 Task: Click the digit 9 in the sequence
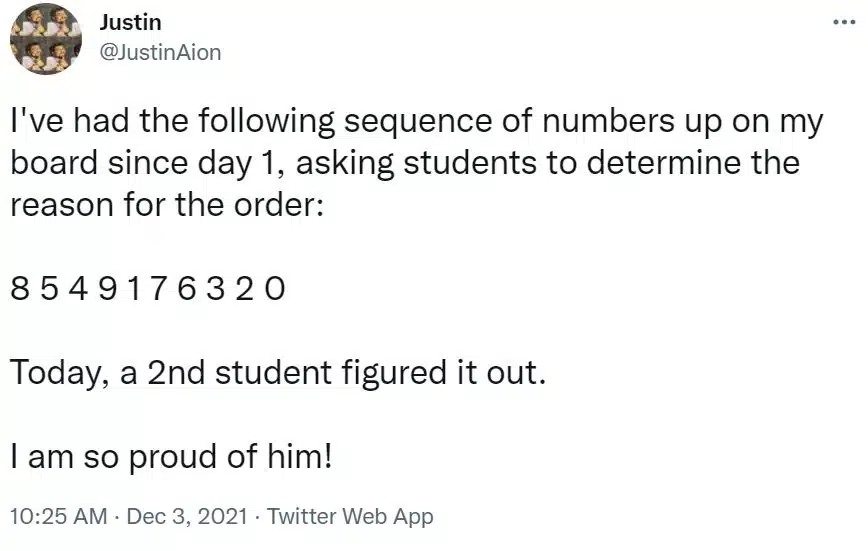click(x=107, y=289)
